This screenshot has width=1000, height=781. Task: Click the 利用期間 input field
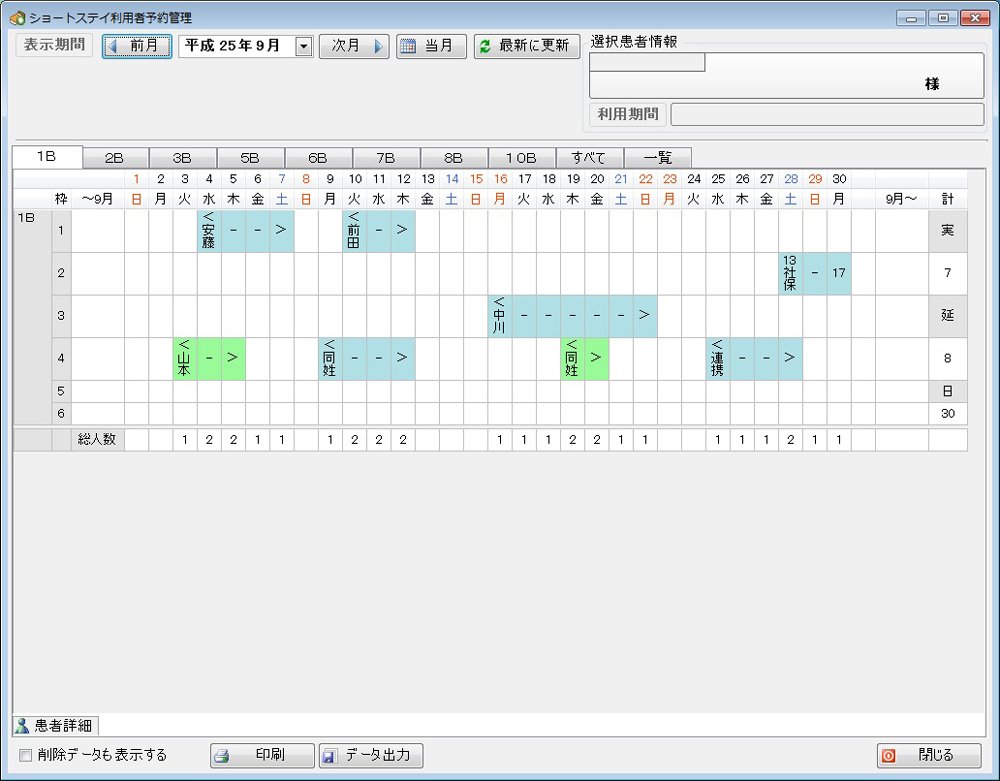[827, 115]
